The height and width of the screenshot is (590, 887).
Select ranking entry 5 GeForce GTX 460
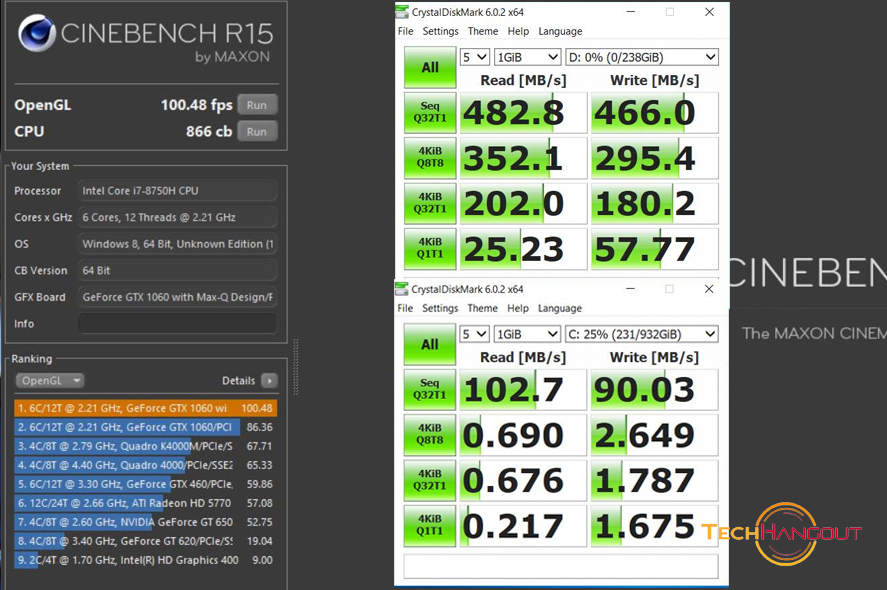pyautogui.click(x=146, y=484)
